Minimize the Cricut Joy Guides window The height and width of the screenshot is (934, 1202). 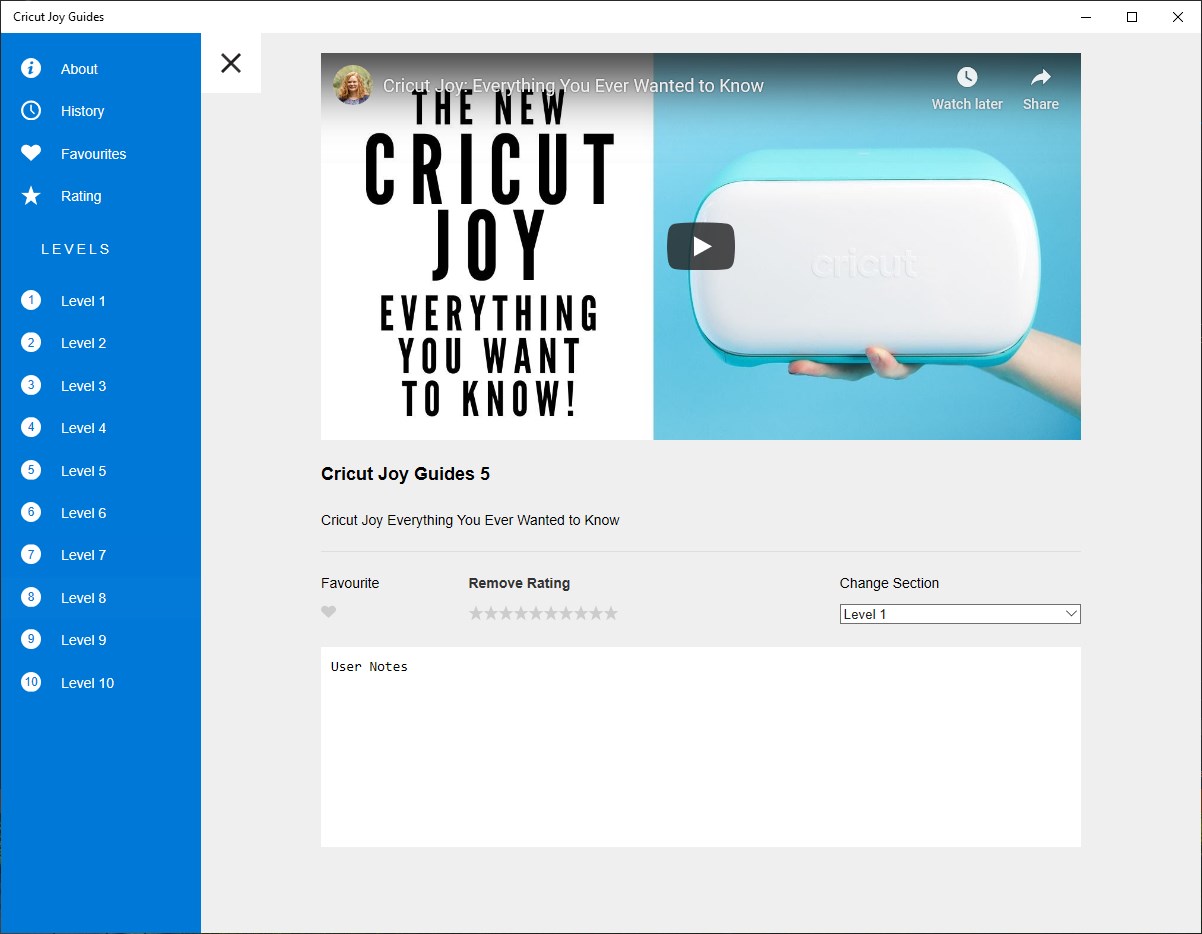pos(1086,17)
